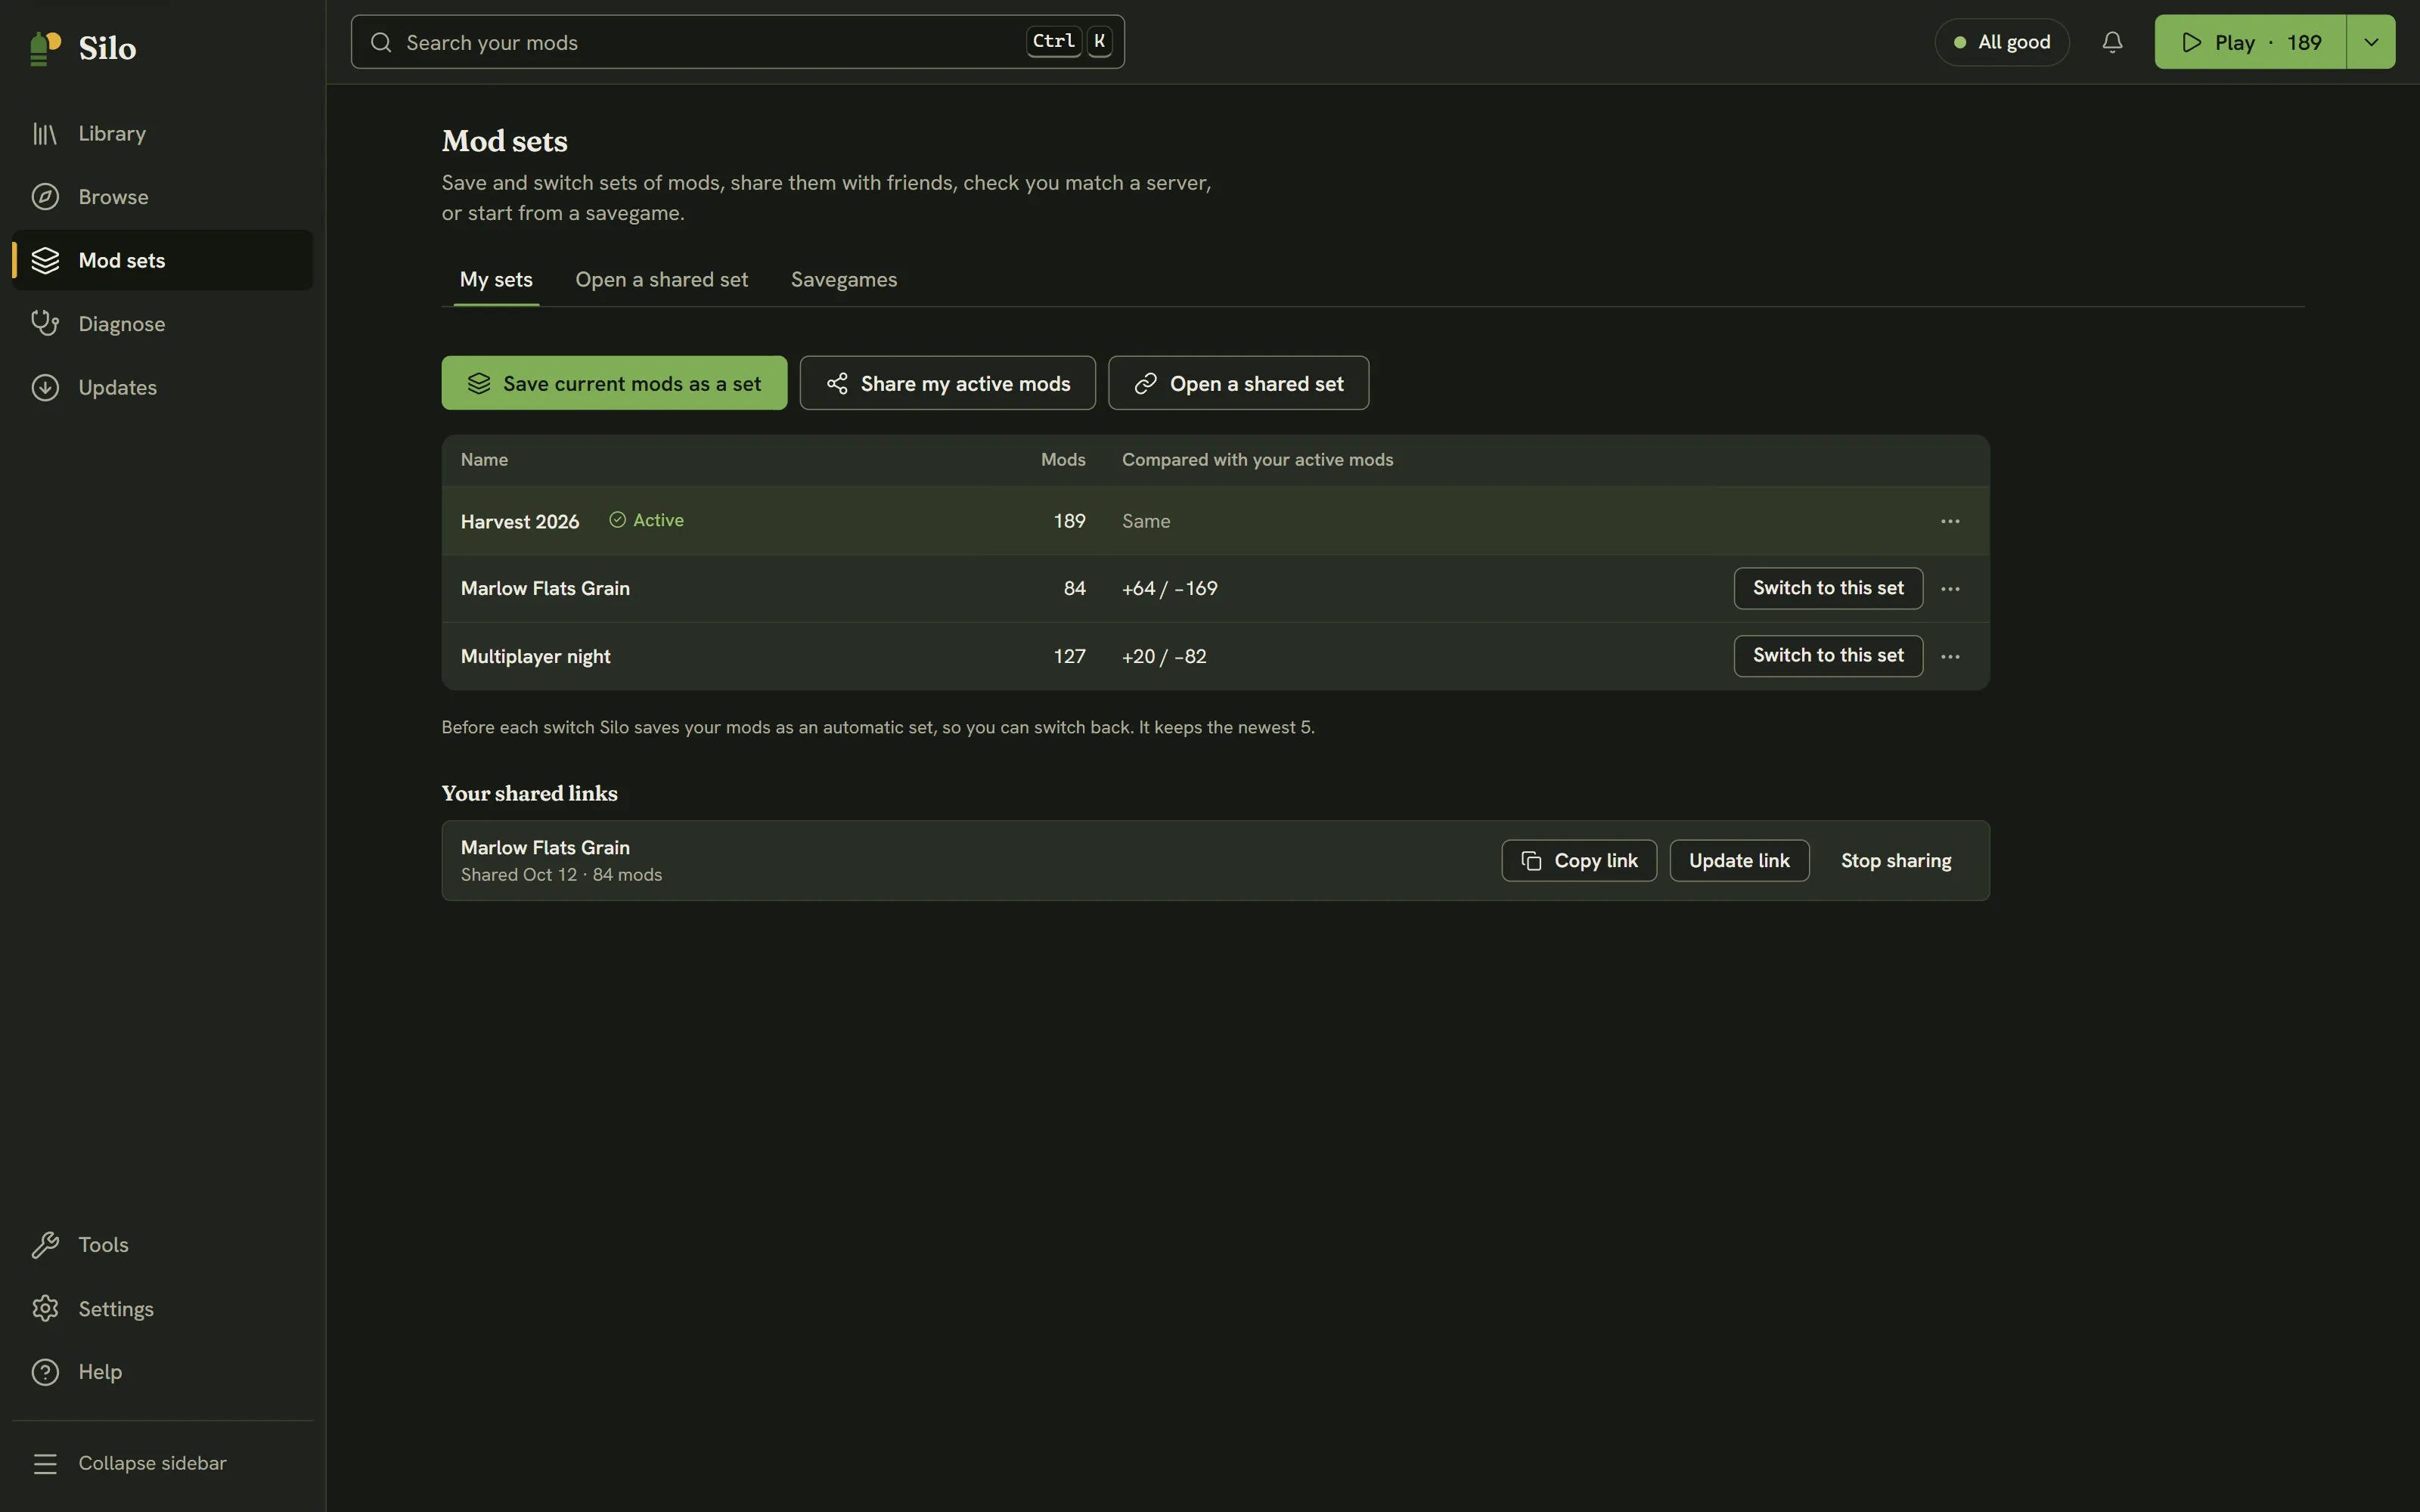Click the Name column header
The image size is (2420, 1512).
pyautogui.click(x=484, y=460)
